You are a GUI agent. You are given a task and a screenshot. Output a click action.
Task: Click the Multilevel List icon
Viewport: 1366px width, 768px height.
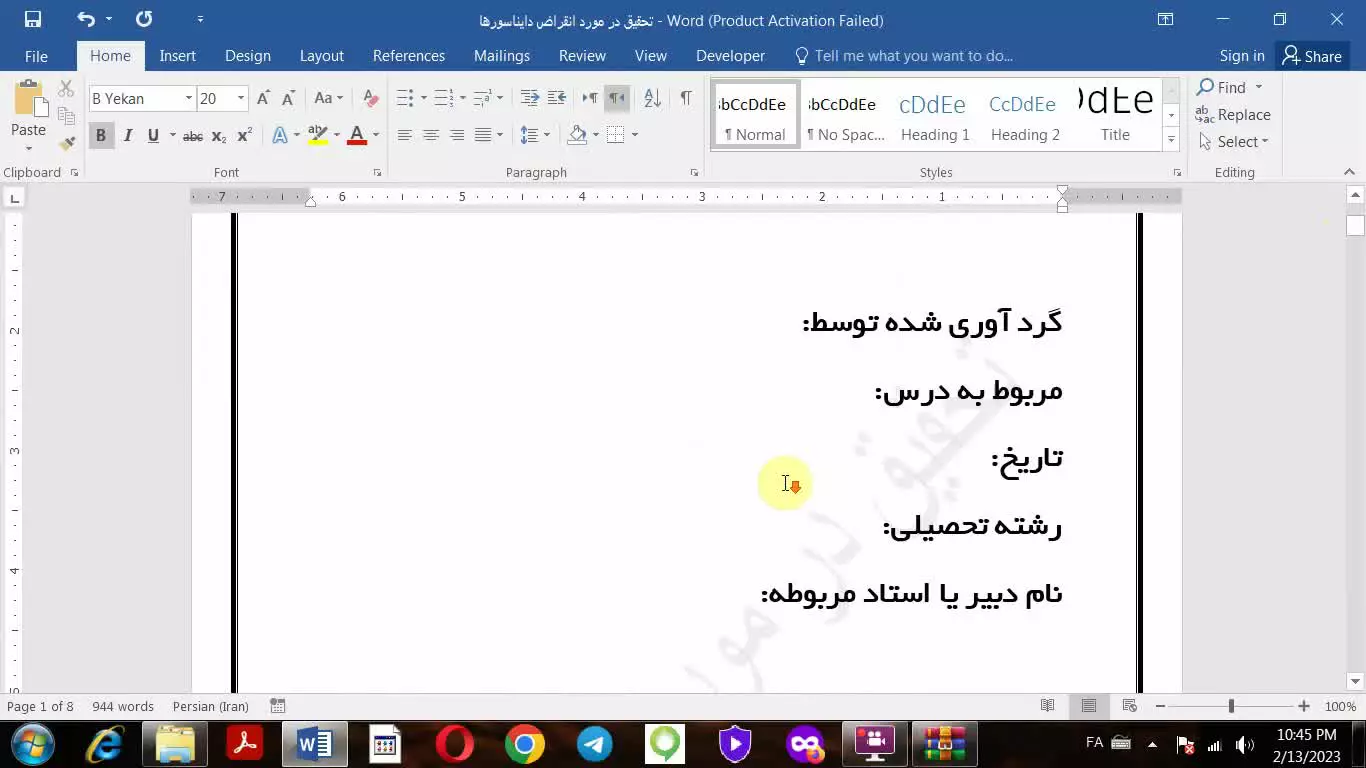pos(482,98)
